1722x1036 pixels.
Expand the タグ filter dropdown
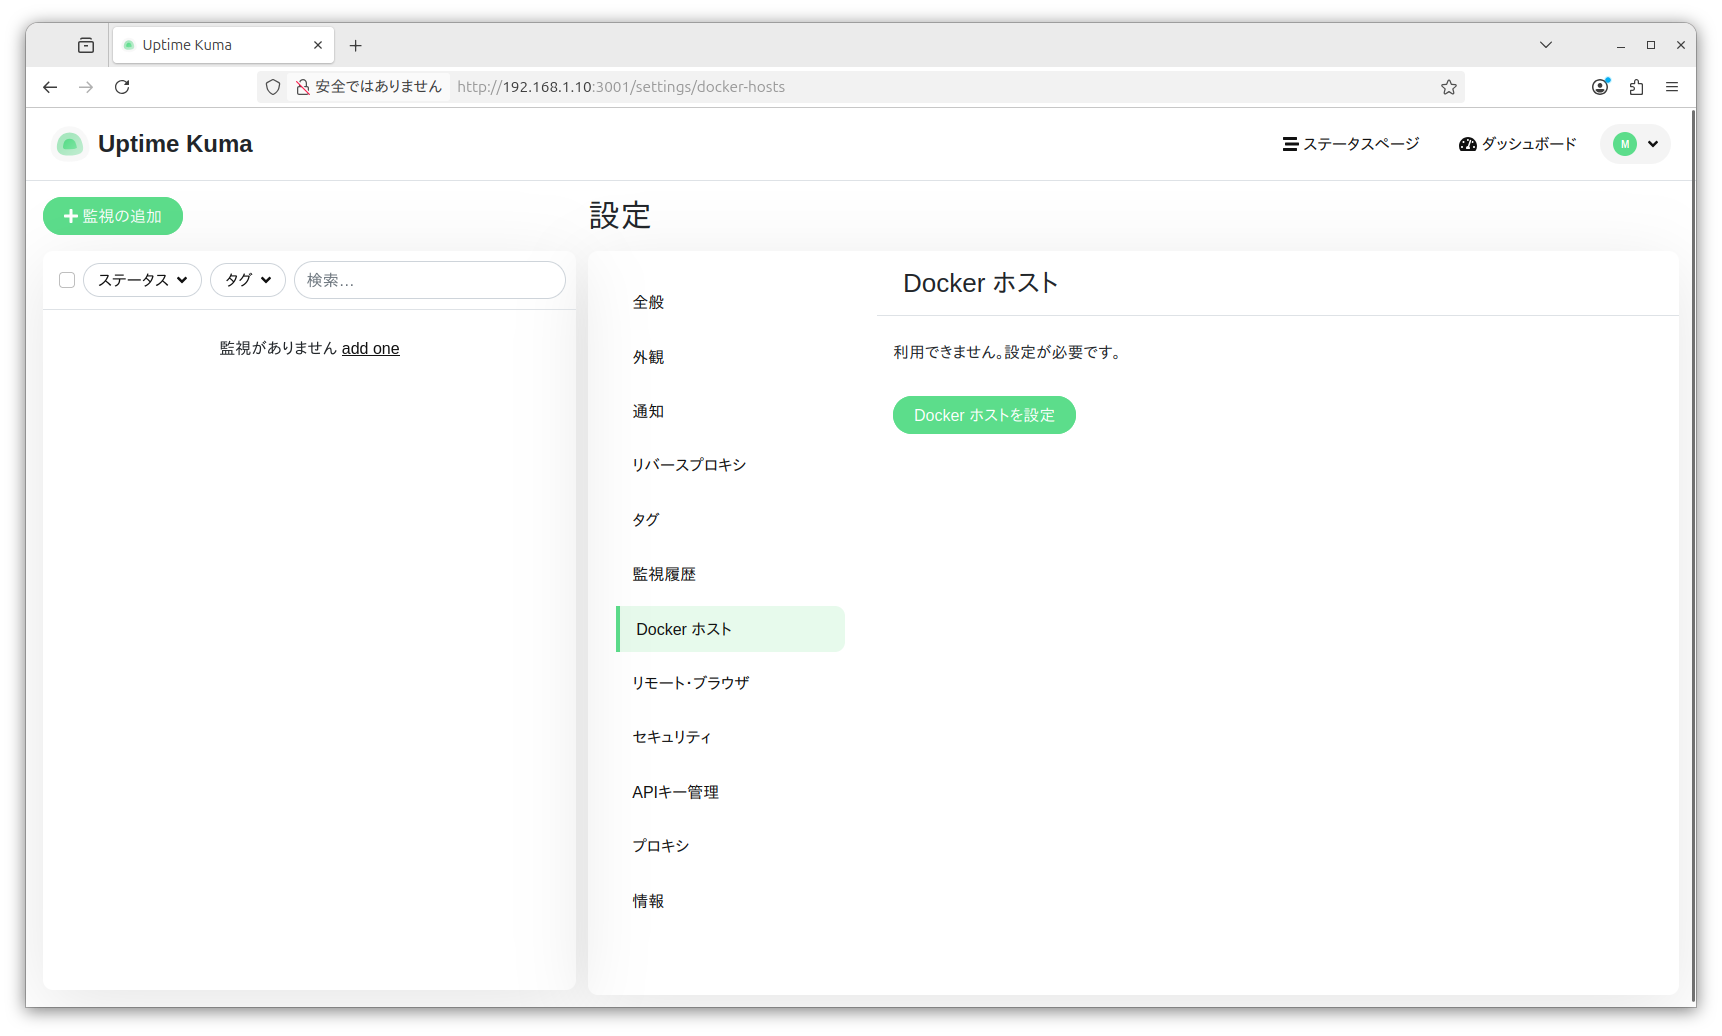coord(247,280)
